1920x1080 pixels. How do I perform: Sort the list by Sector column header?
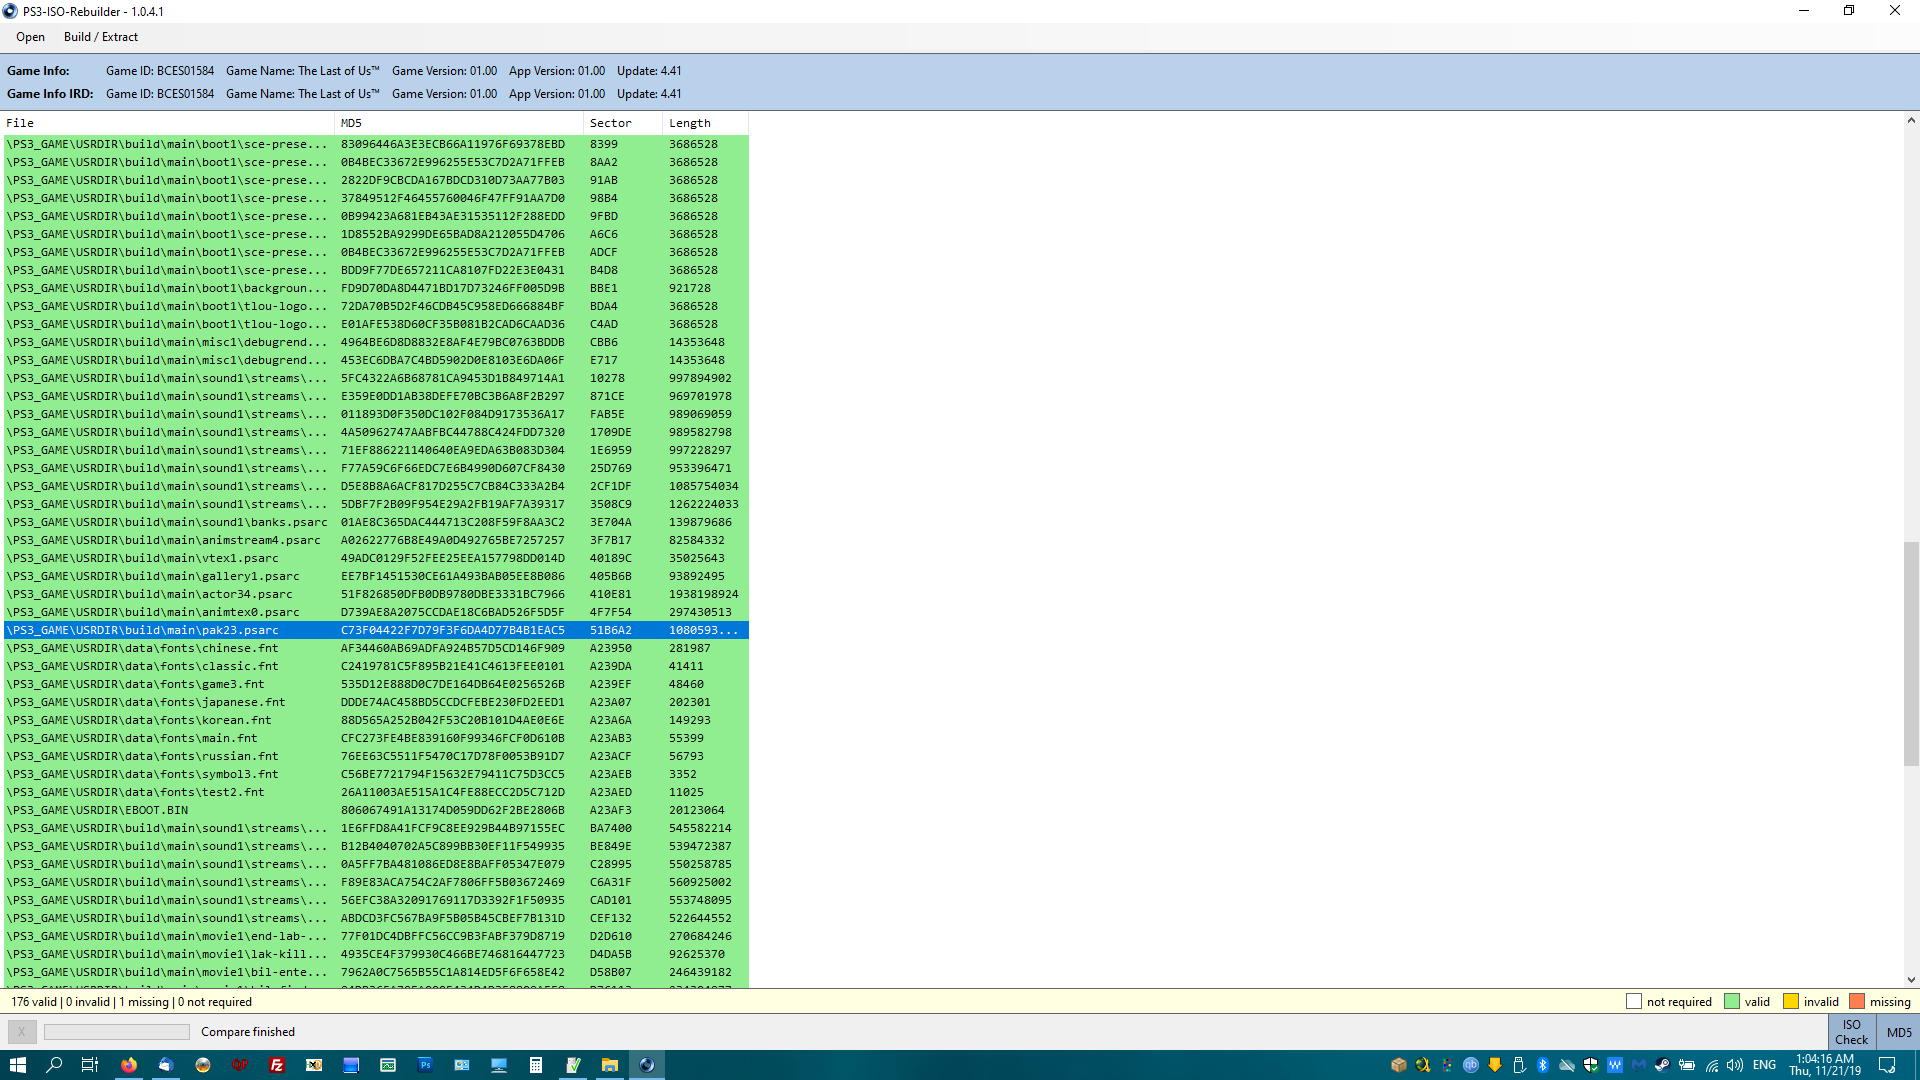click(x=623, y=123)
